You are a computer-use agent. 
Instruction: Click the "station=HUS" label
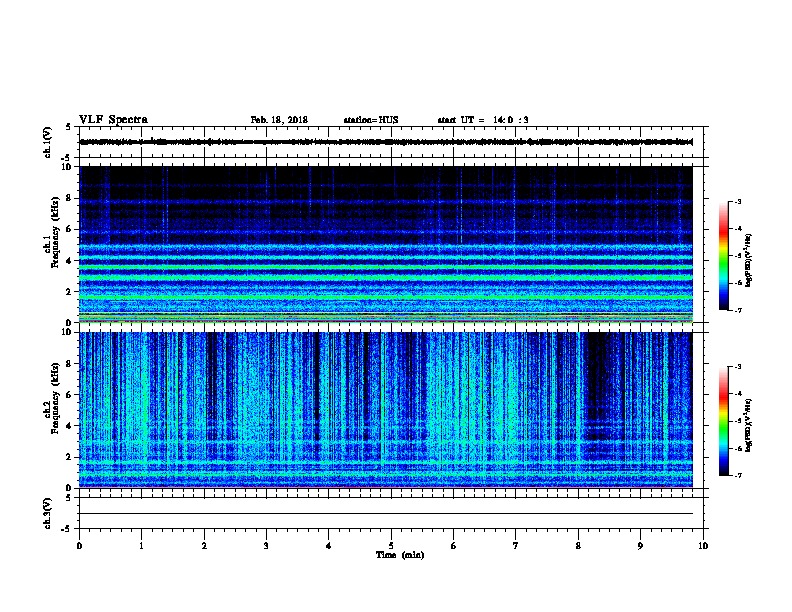[371, 120]
